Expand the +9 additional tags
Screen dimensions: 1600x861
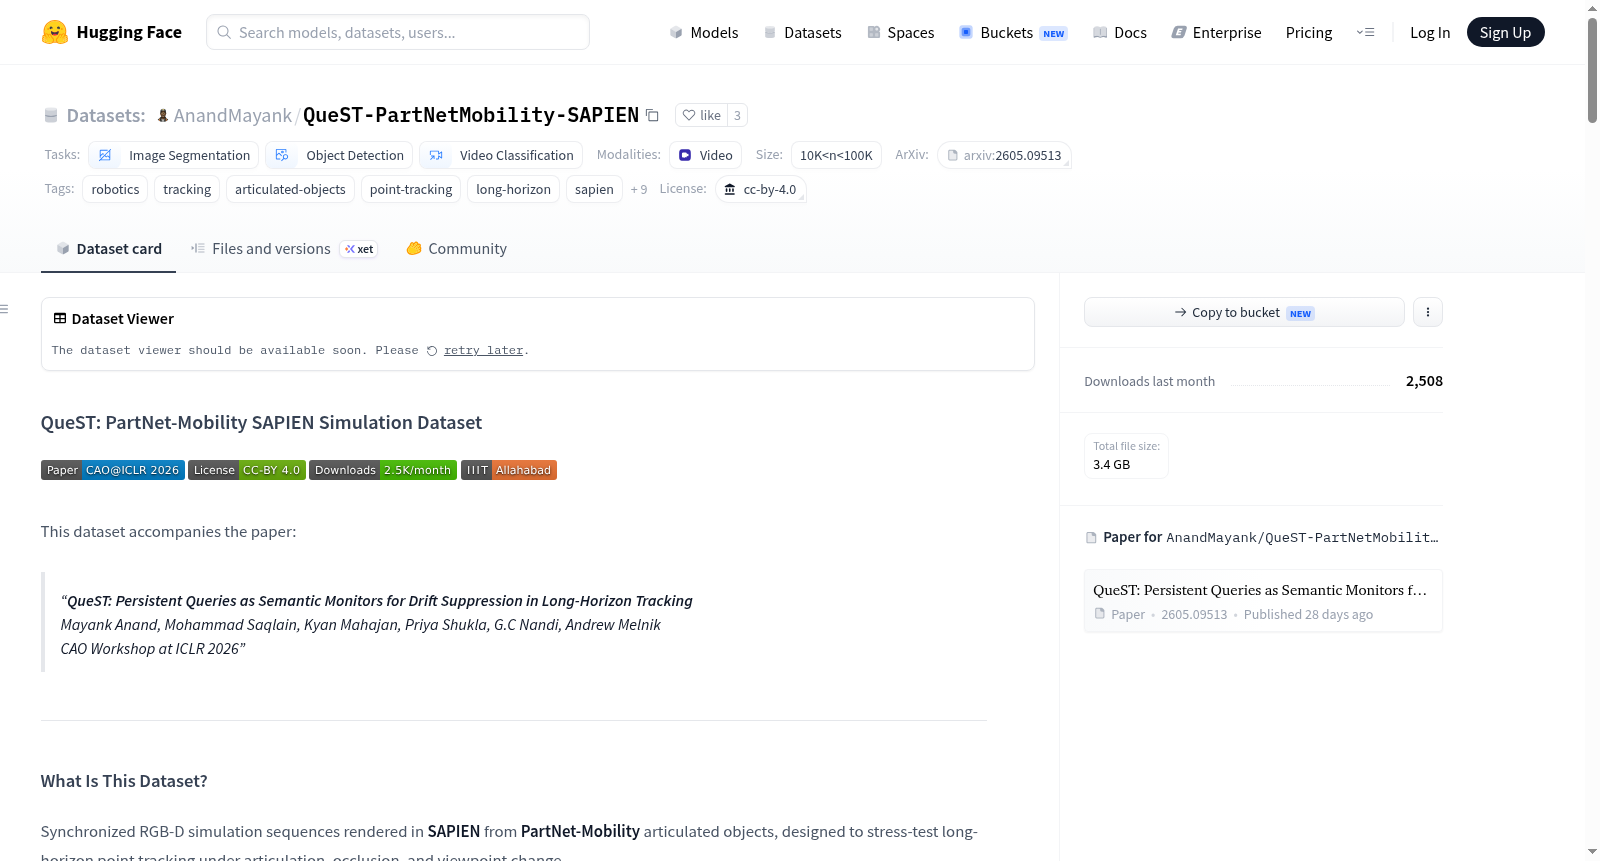point(639,189)
